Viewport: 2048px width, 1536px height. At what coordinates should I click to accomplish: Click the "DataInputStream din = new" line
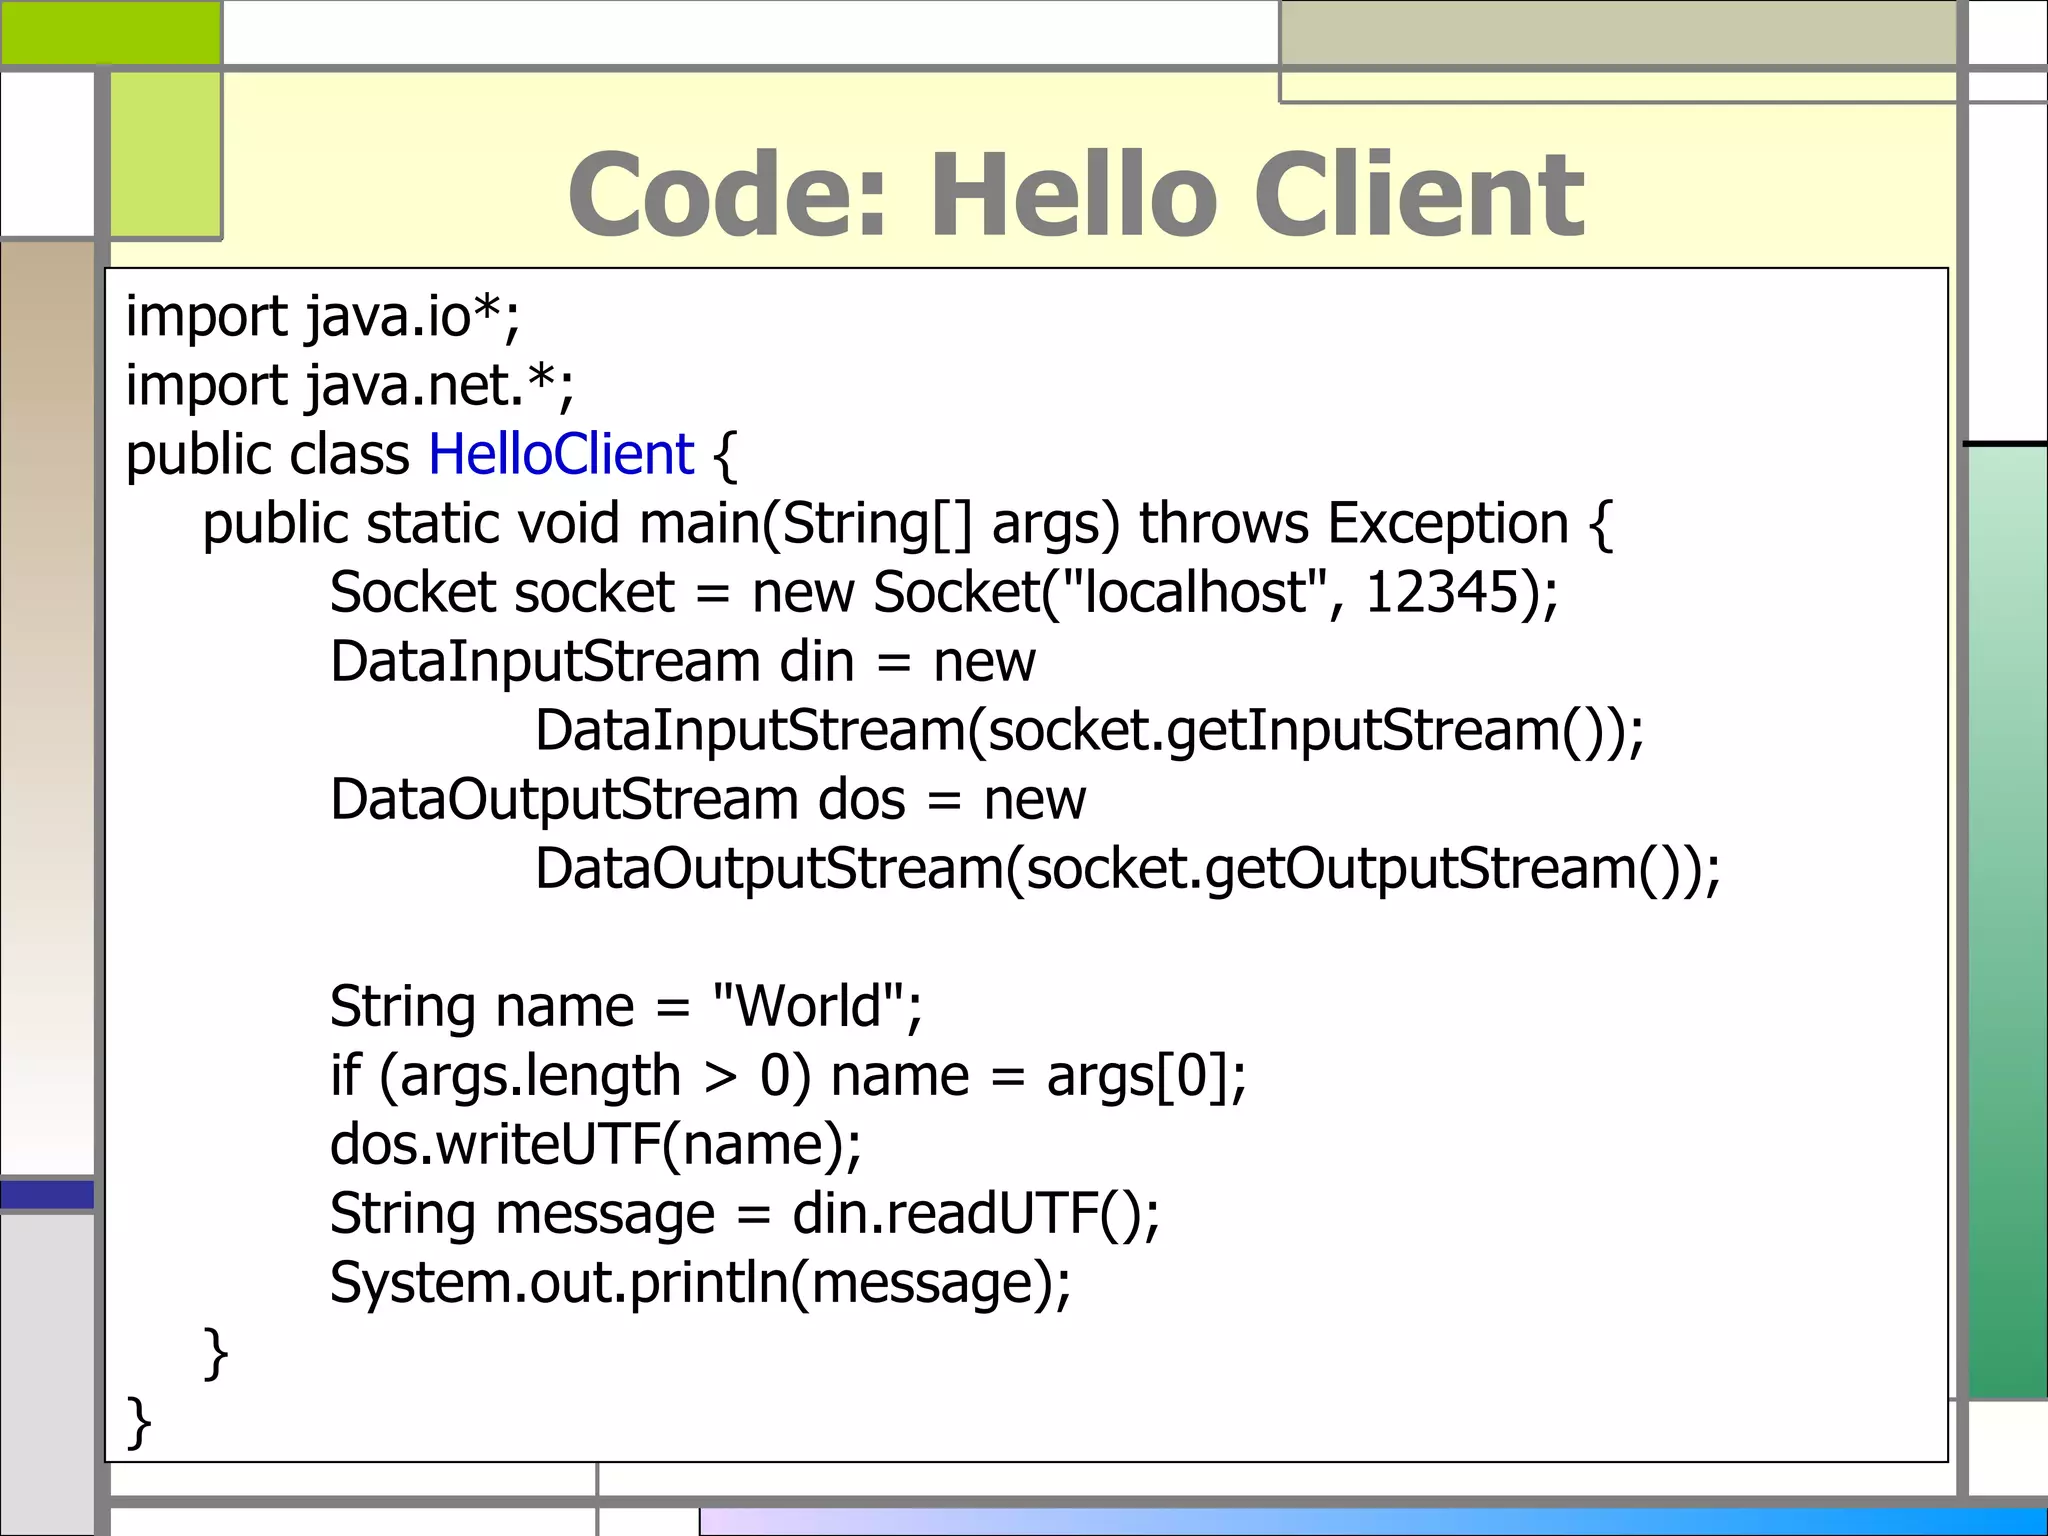[x=682, y=662]
